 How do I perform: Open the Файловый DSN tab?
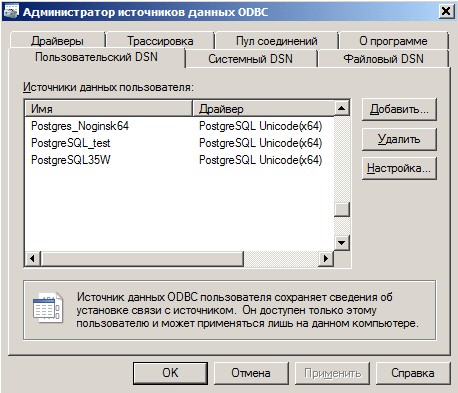(x=383, y=59)
